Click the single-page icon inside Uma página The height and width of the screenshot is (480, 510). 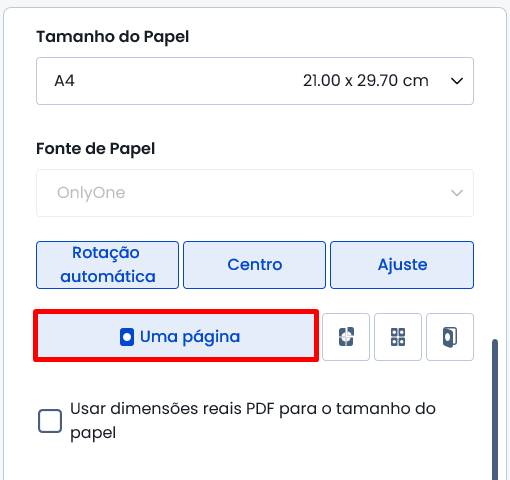pos(127,337)
